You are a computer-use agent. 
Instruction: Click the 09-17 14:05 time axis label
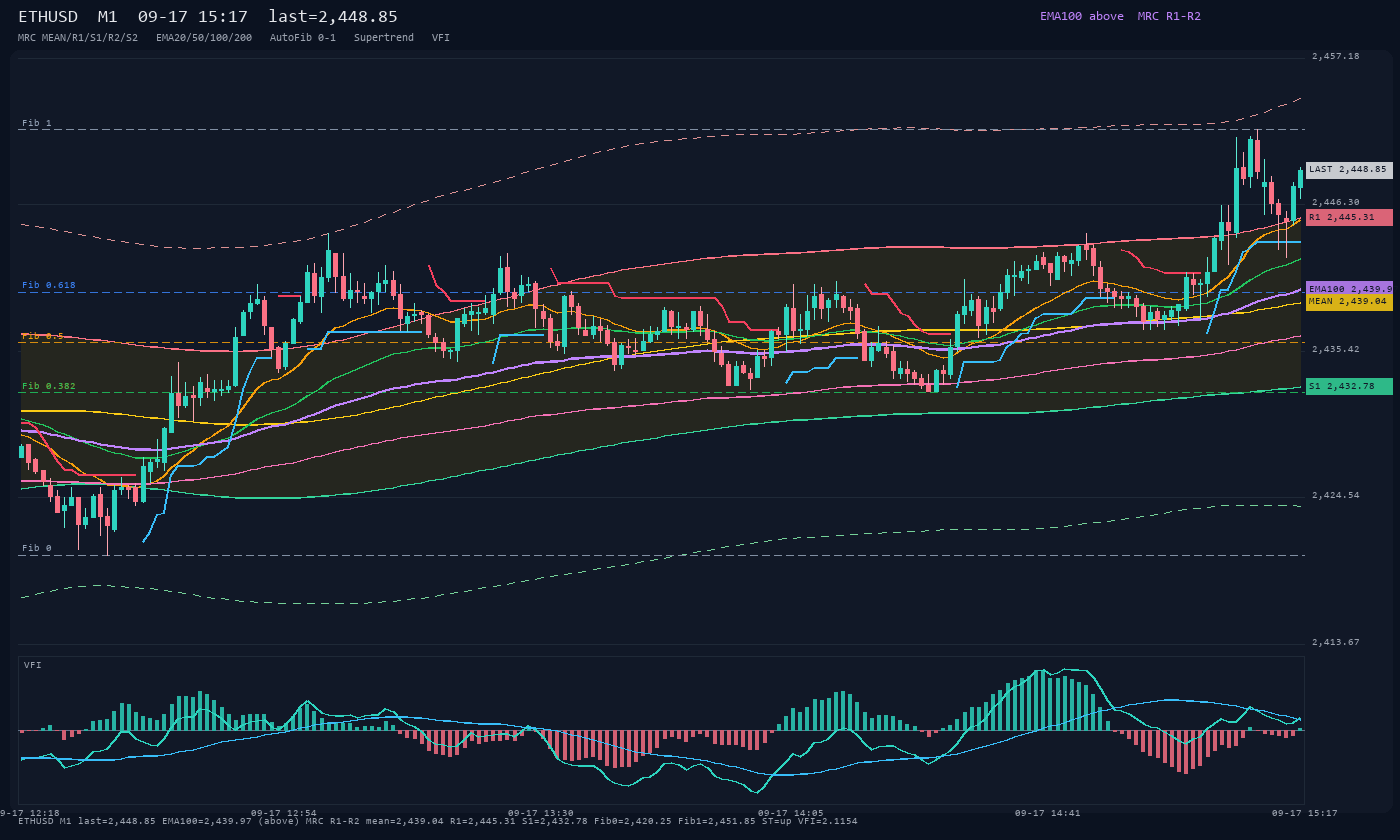point(791,813)
